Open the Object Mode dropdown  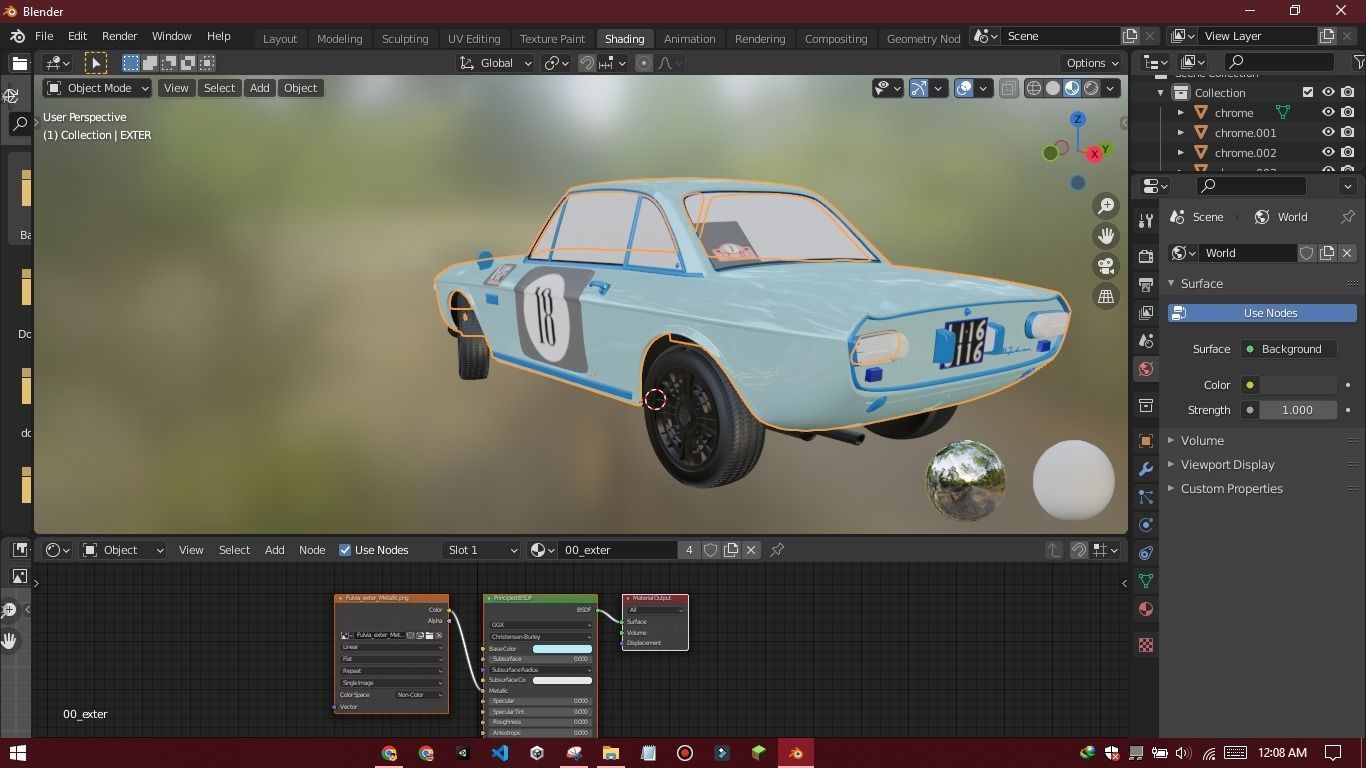[x=97, y=88]
